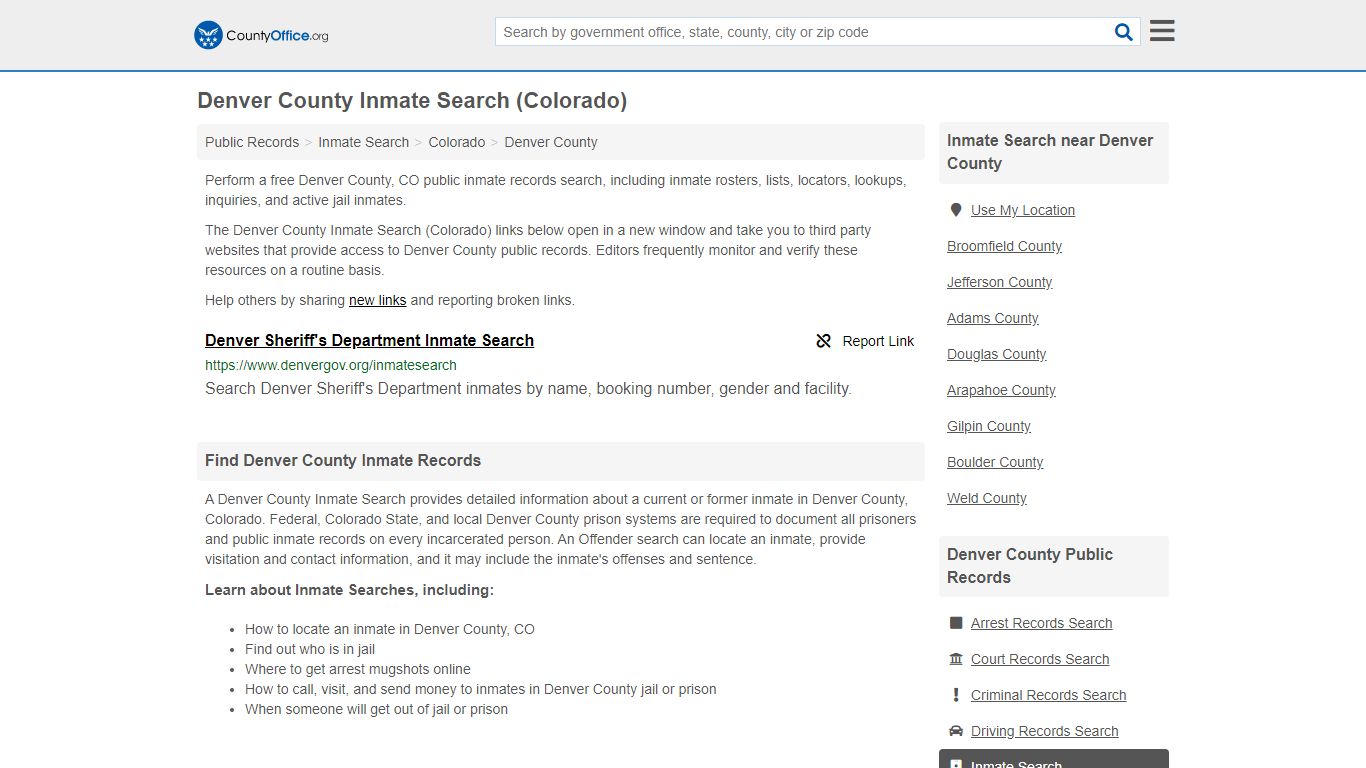1366x768 pixels.
Task: Click the Driving Records car icon
Action: (956, 731)
